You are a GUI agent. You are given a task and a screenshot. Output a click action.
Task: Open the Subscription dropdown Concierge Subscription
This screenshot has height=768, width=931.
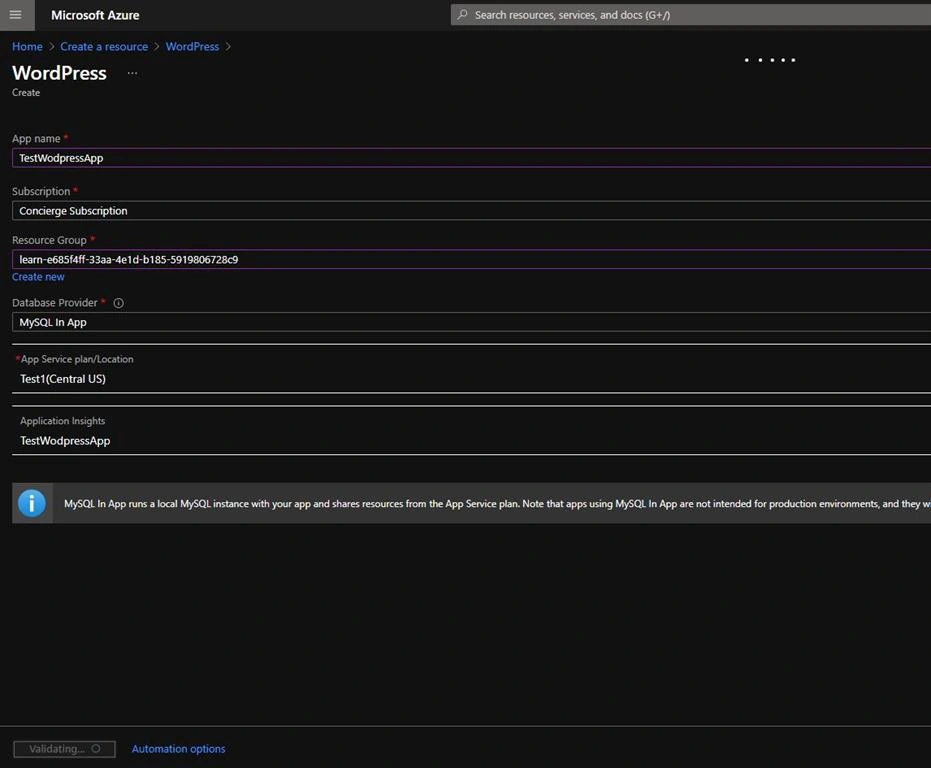pos(471,211)
